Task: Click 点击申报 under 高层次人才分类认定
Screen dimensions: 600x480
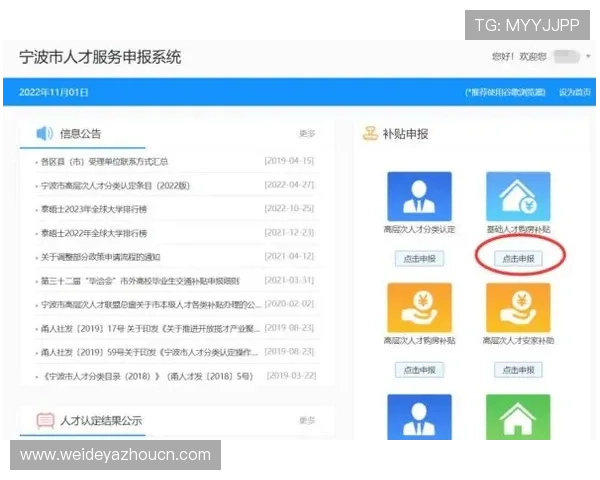Action: pos(419,259)
